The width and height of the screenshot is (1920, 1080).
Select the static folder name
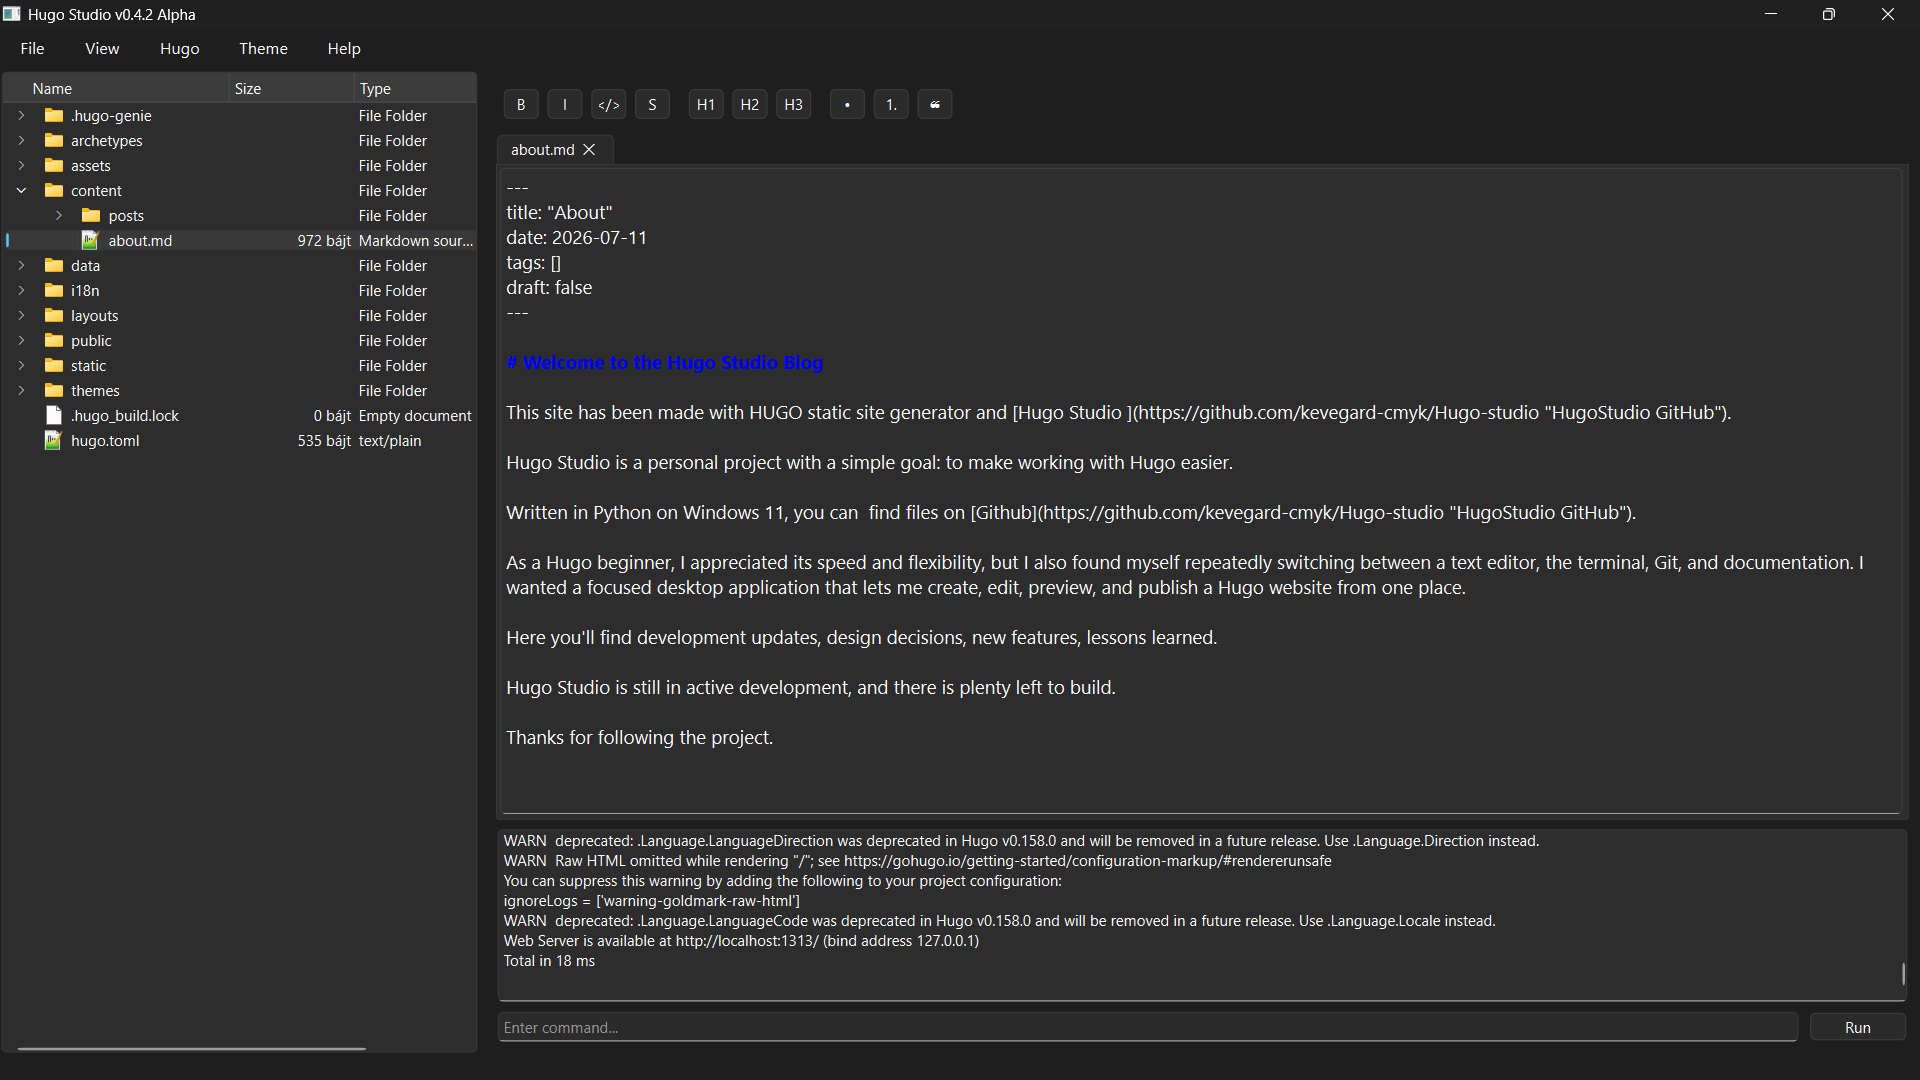pos(88,365)
